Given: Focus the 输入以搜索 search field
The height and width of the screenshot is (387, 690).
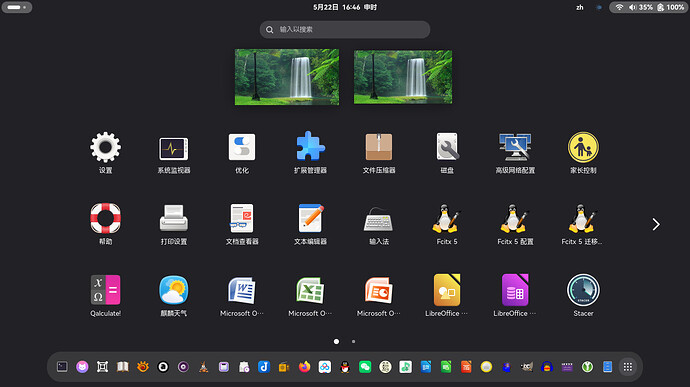Looking at the screenshot, I should click(345, 29).
